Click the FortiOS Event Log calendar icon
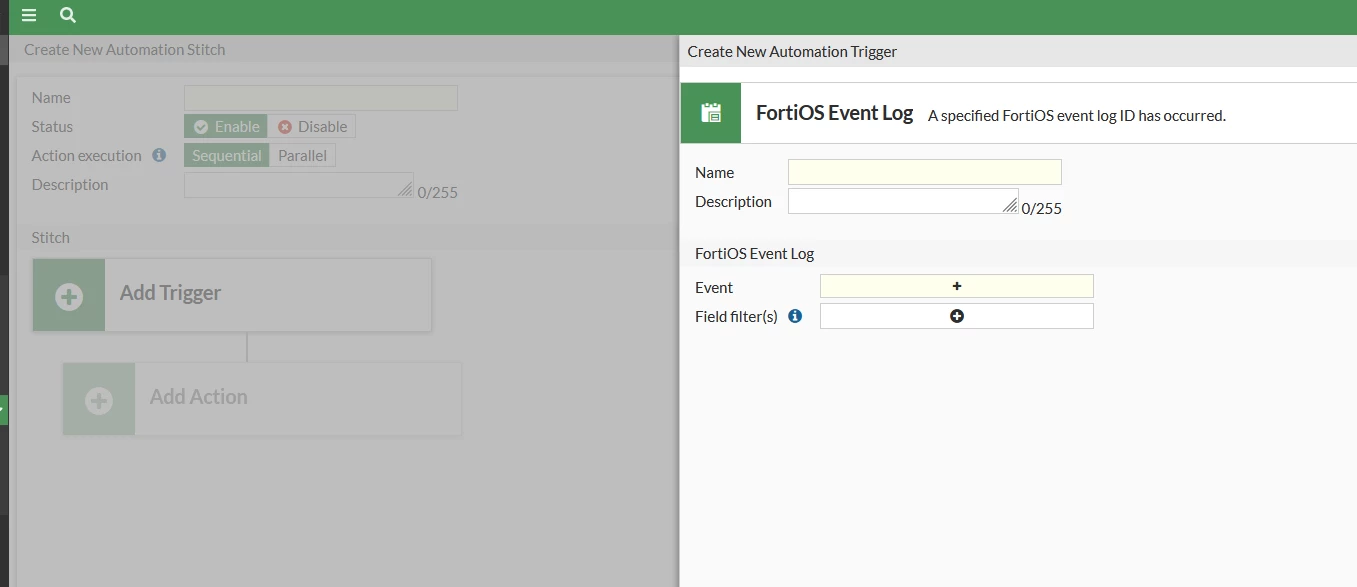1357x587 pixels. [x=711, y=113]
